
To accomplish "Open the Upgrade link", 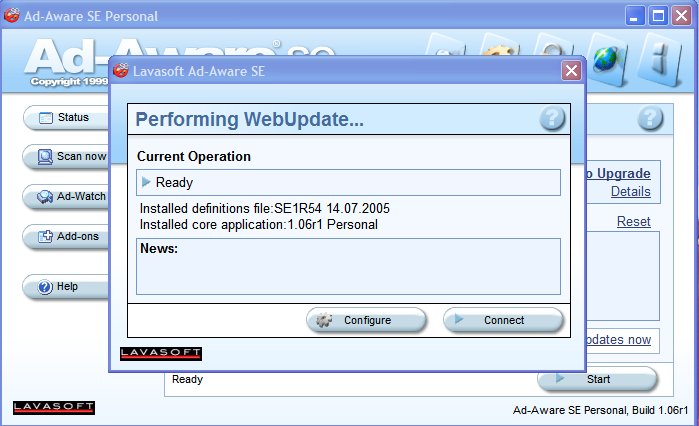I will coord(618,173).
